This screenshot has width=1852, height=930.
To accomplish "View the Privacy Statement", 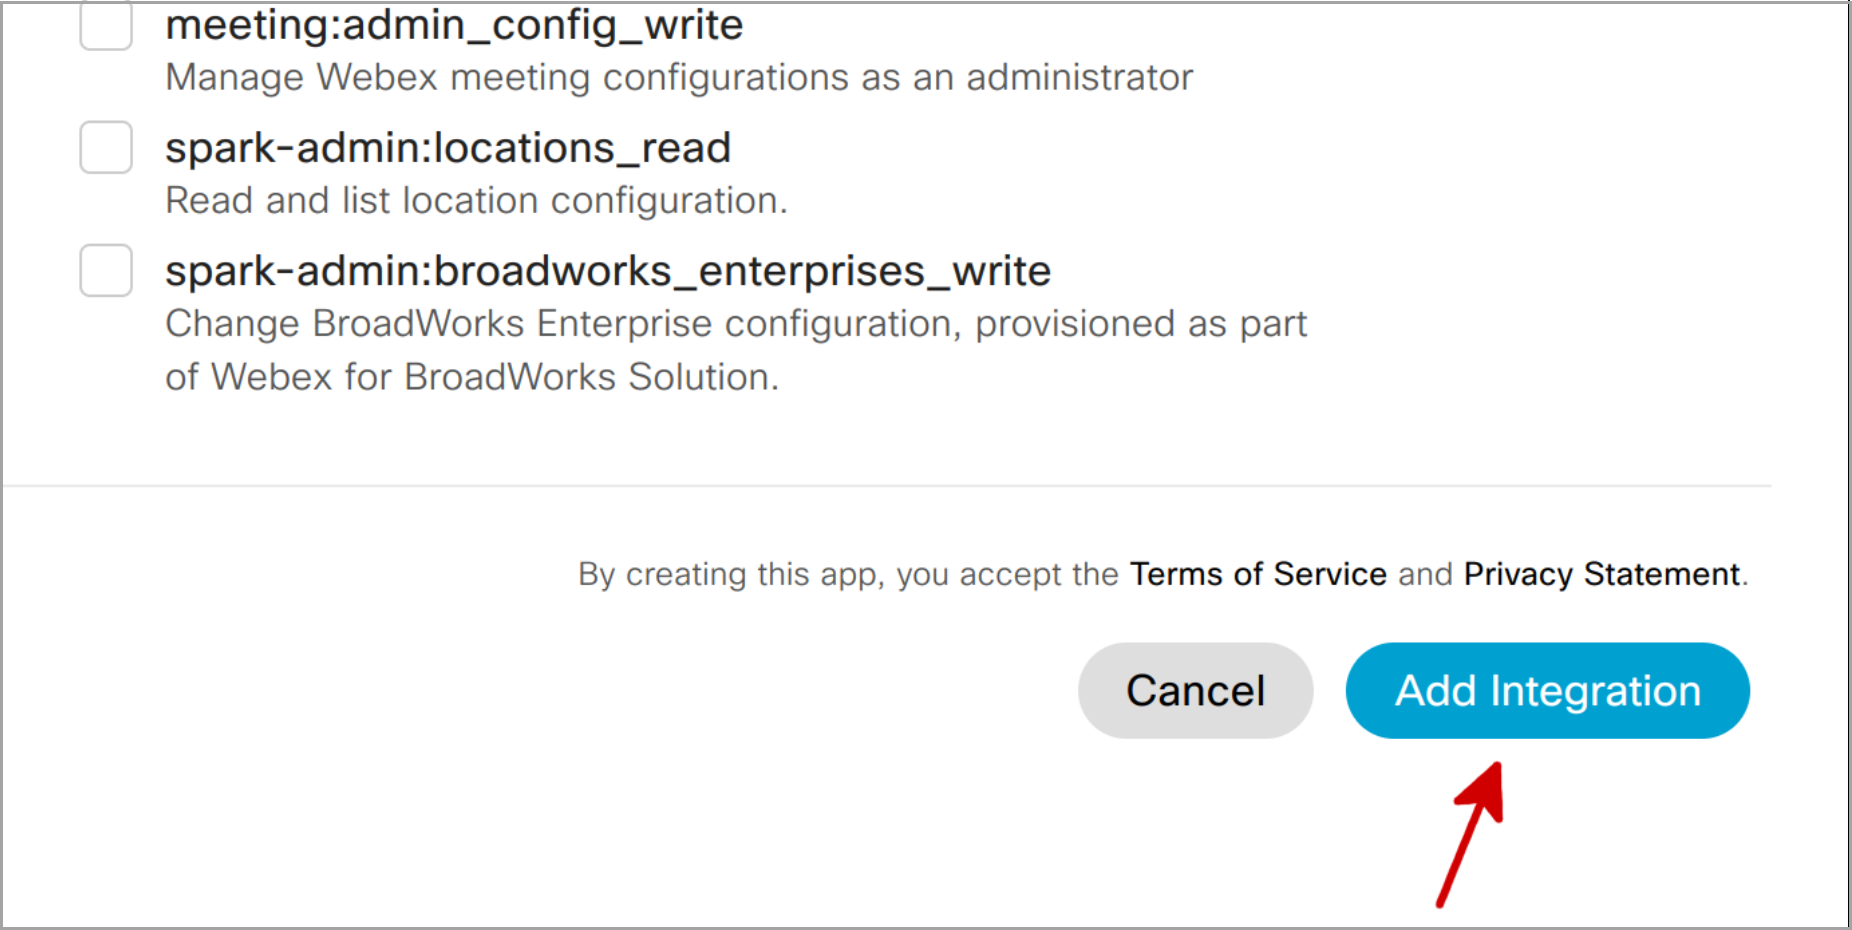I will pyautogui.click(x=1601, y=574).
